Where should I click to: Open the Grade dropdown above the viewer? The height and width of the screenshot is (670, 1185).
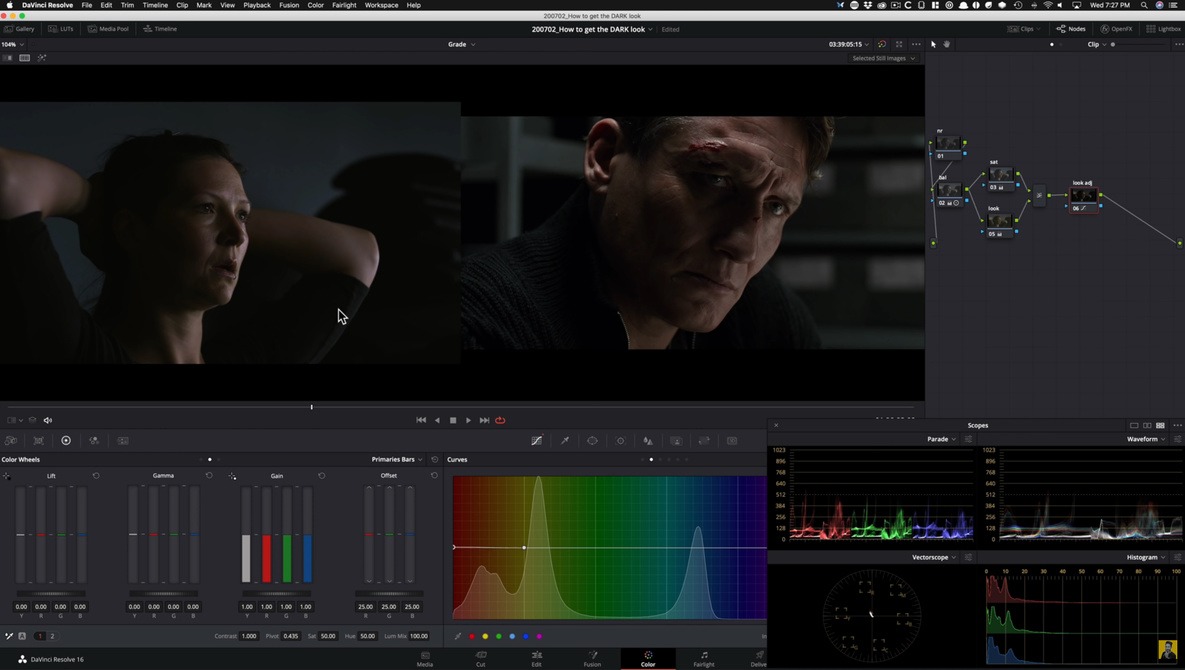click(461, 45)
